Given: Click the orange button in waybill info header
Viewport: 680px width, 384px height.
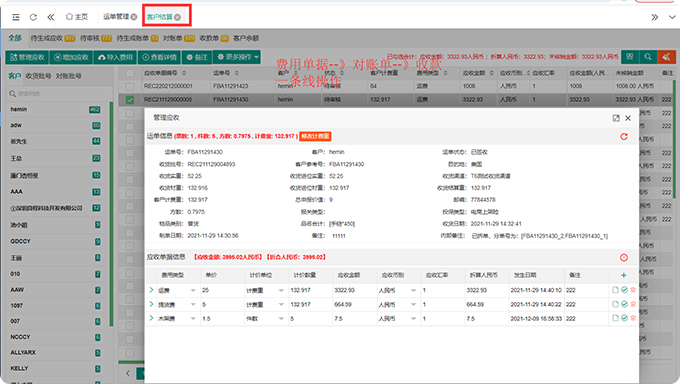Looking at the screenshot, I should coord(315,136).
